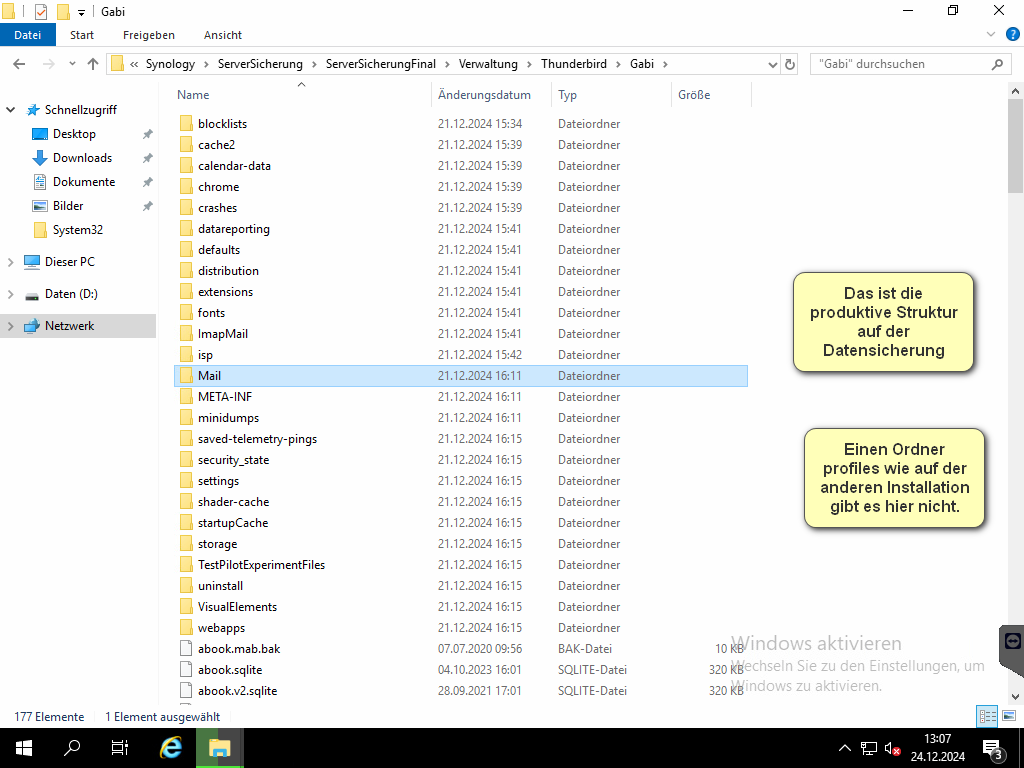Click folder name saved-telemetry-pings

(257, 439)
